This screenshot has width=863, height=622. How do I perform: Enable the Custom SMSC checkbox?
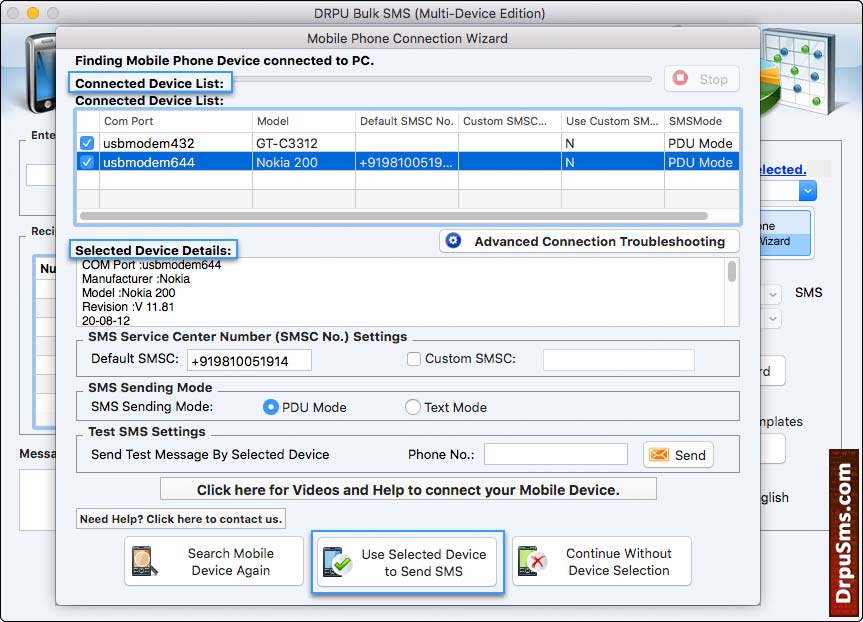coord(413,359)
